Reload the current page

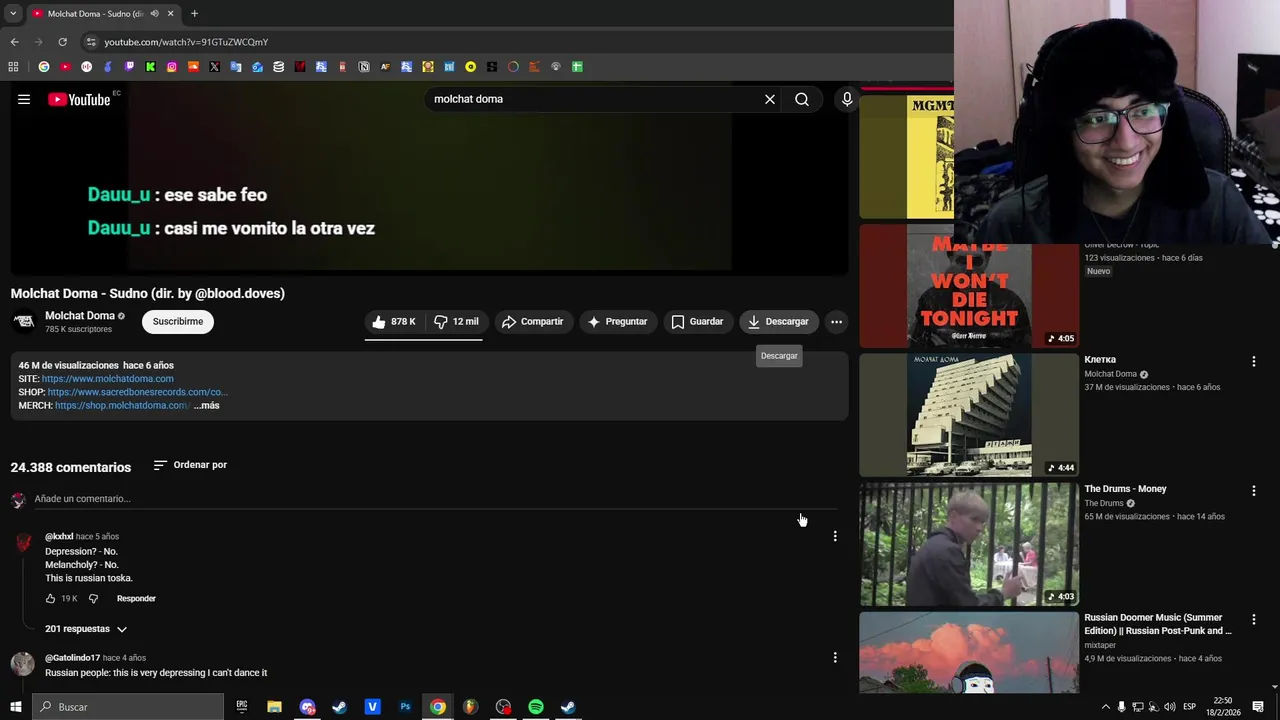62,42
